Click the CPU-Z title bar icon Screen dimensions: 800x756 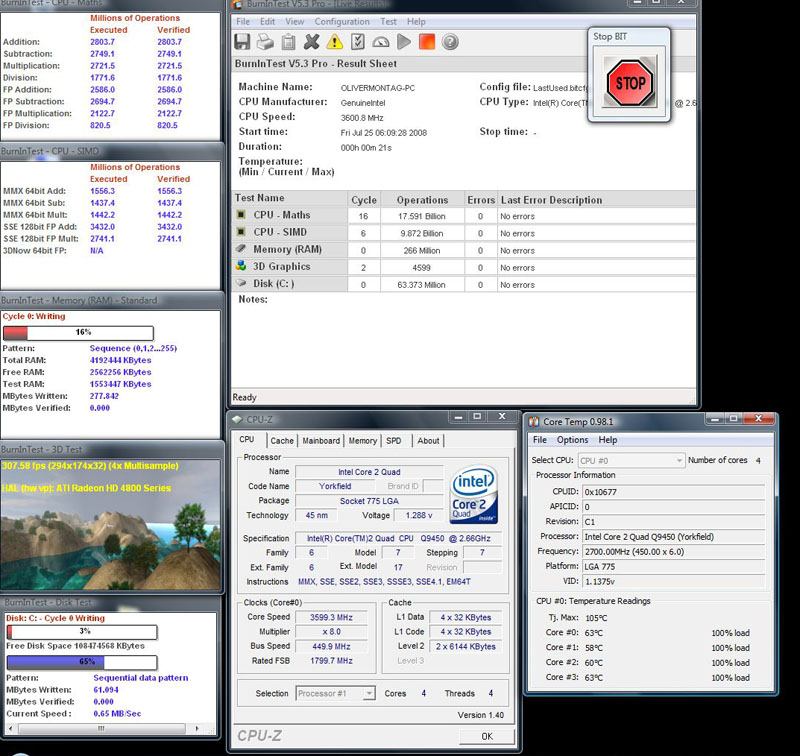[x=237, y=419]
